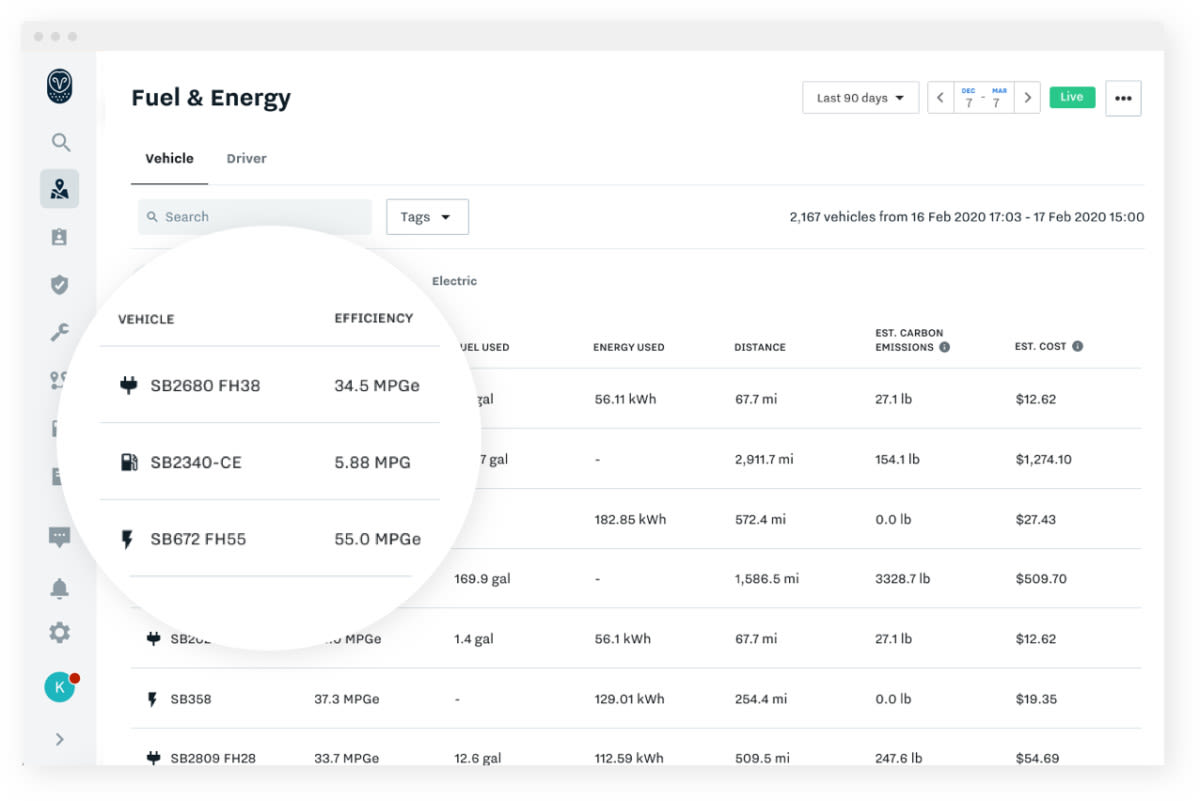Screen dimensions: 1200x801
Task: Click the '3328.7 lb' emissions cell
Action: pyautogui.click(x=902, y=578)
